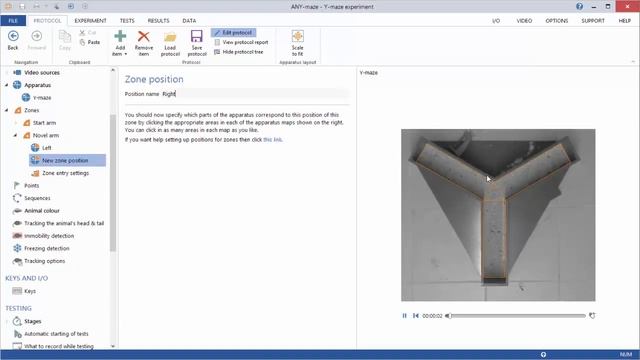Open the FILE menu
Screen dimensions: 640x360
click(x=13, y=20)
